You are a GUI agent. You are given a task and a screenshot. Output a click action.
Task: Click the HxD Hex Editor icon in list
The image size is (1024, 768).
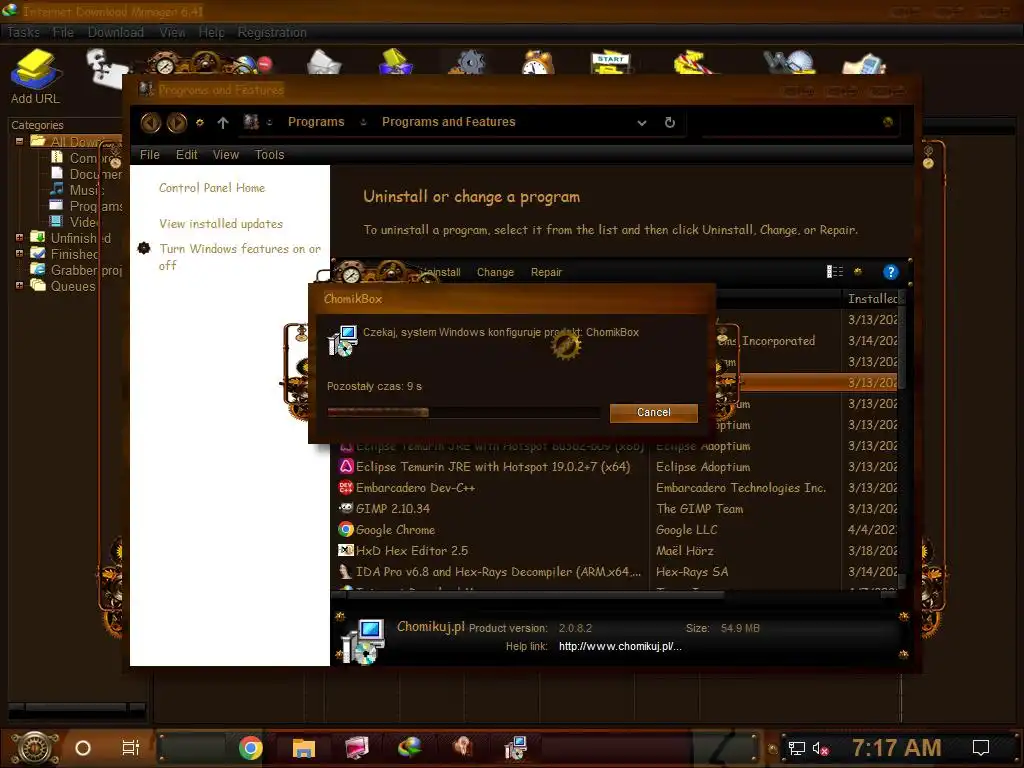pos(345,551)
